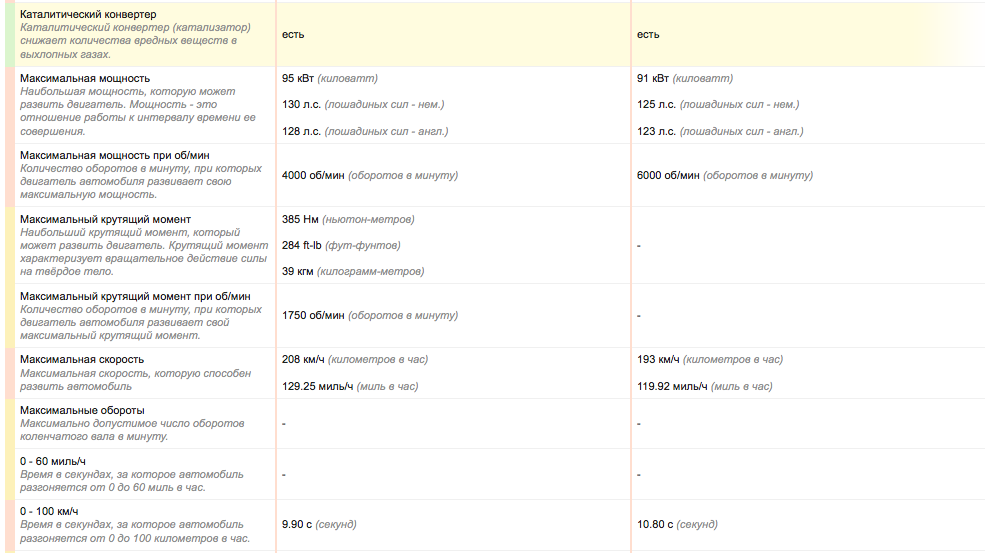The height and width of the screenshot is (553, 985).
Task: Select the Максимальная скорость row heading
Action: (82, 359)
